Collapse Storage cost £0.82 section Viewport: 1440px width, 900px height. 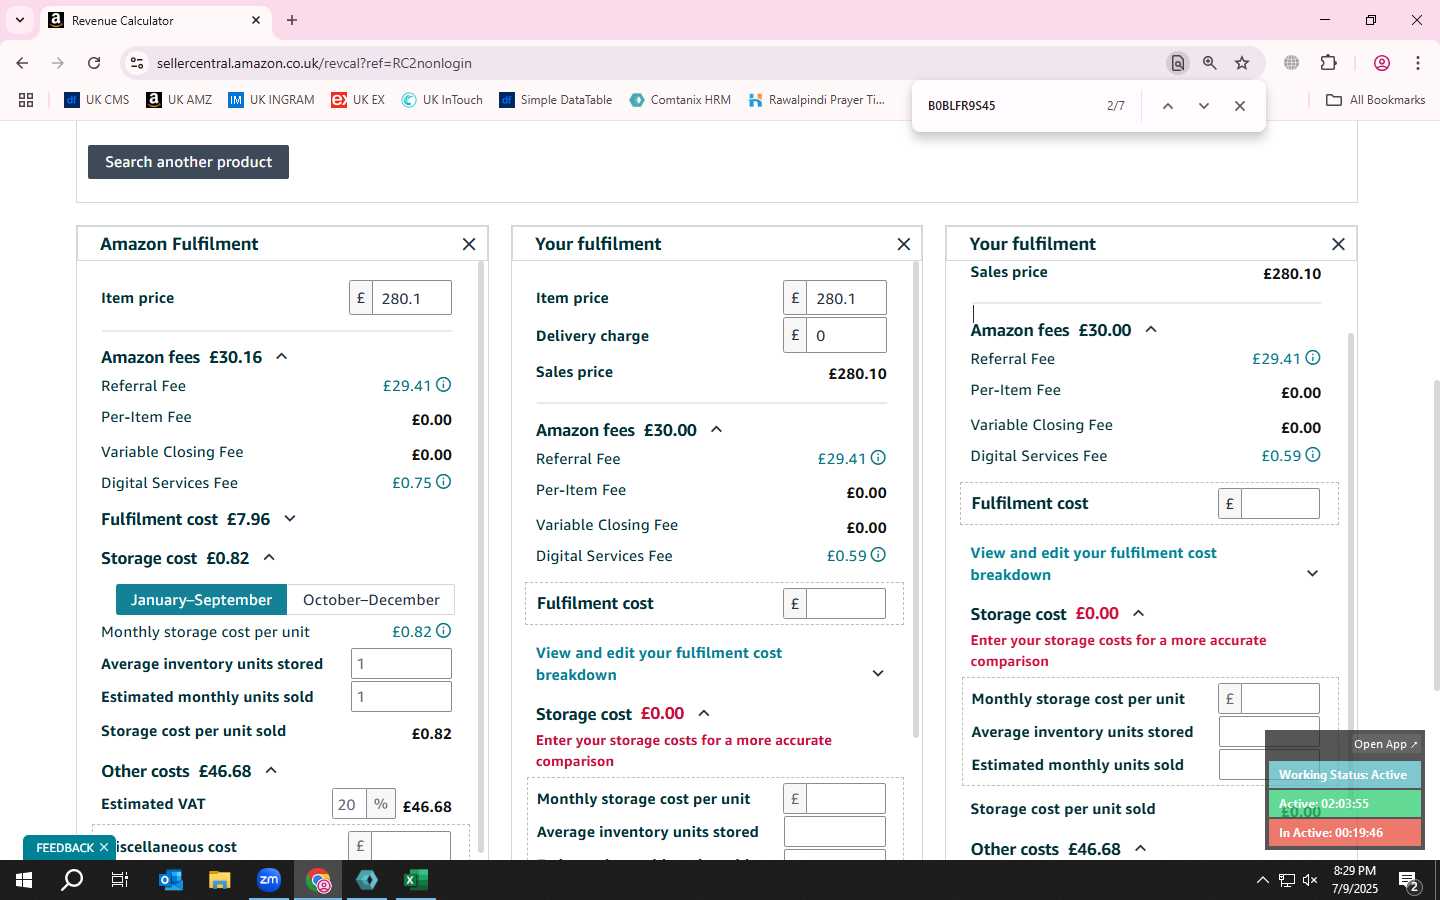click(x=269, y=558)
